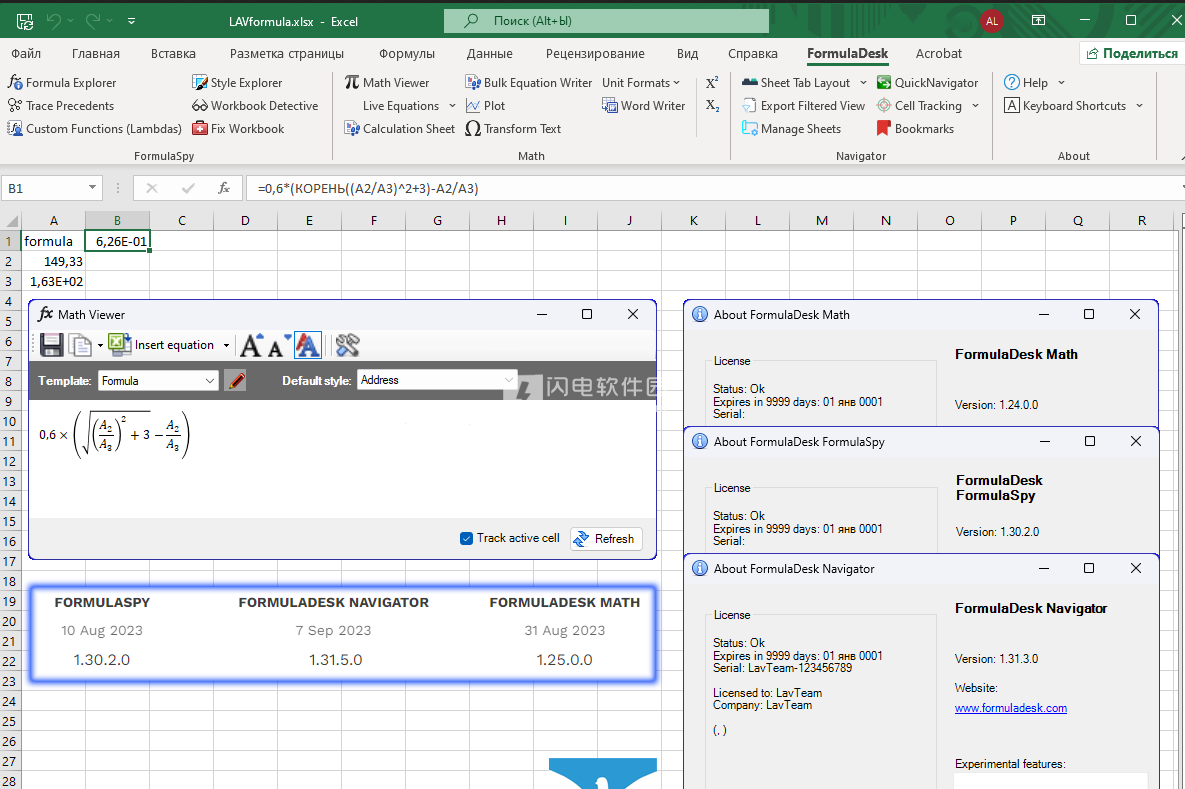
Task: Open Formula Explorer in the FormulaSpy group
Action: coord(62,82)
